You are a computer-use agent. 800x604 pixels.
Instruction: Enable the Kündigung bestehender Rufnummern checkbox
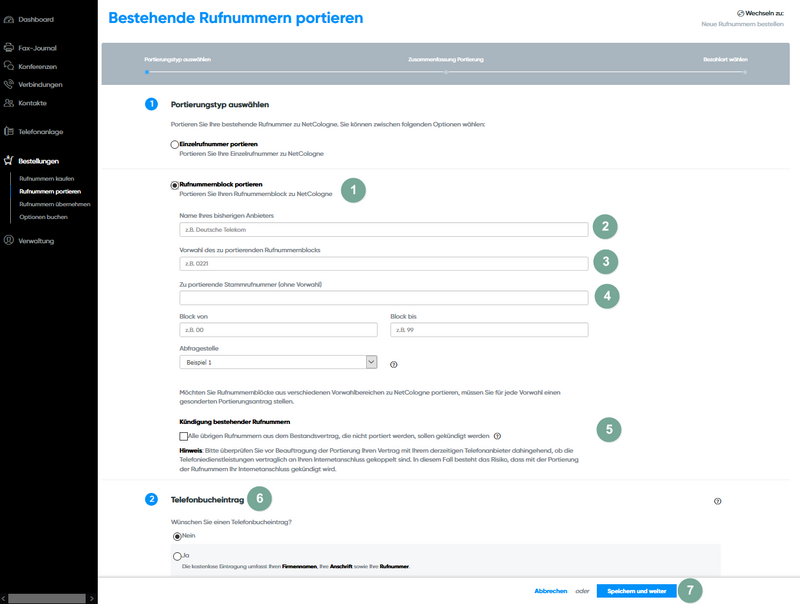point(183,436)
